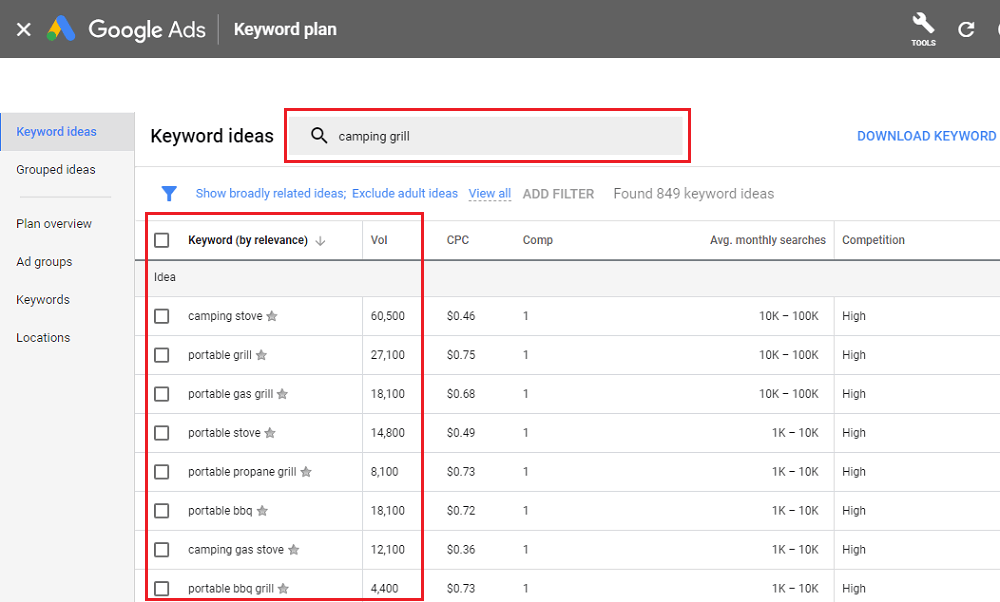Image resolution: width=1000 pixels, height=602 pixels.
Task: Check the portable propane grill row checkbox
Action: pyautogui.click(x=162, y=471)
